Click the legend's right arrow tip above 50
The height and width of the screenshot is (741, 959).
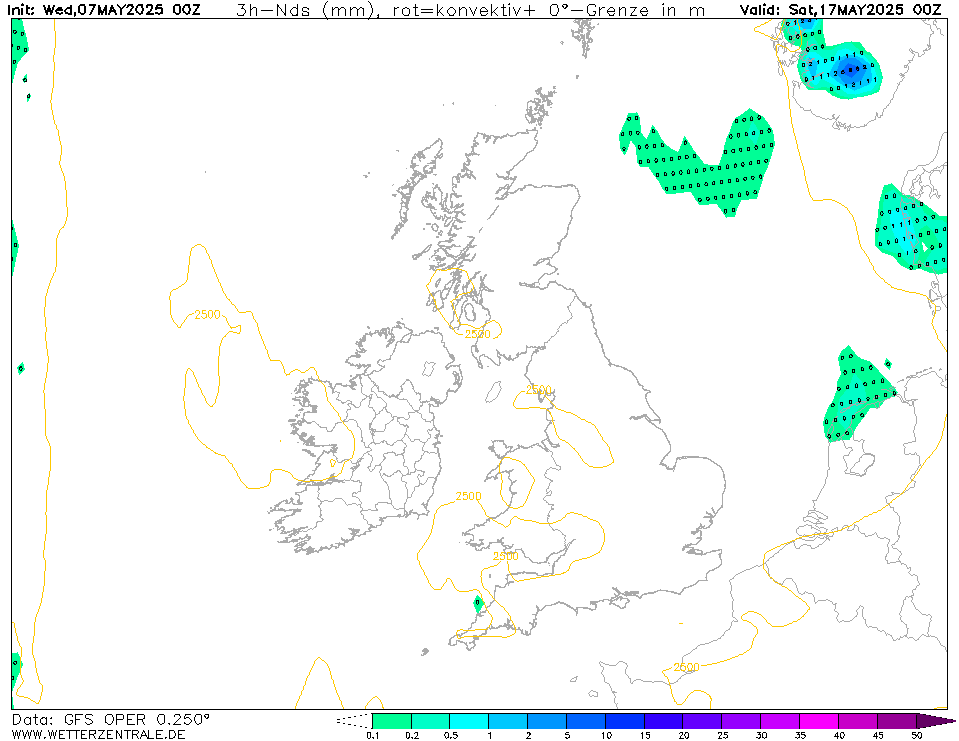tap(935, 721)
